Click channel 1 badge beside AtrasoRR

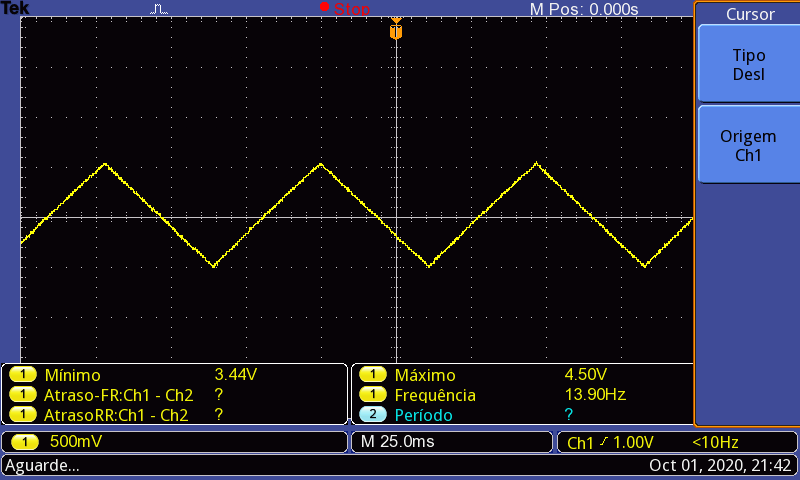[22, 414]
